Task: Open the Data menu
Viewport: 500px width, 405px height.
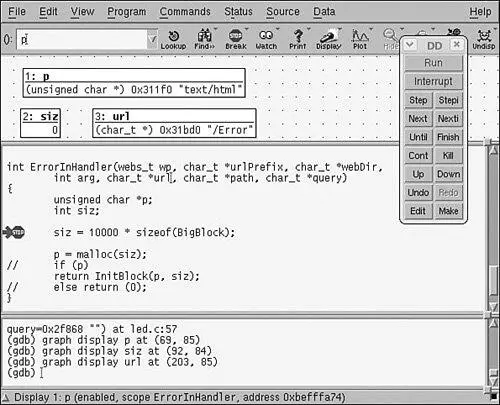Action: (324, 12)
